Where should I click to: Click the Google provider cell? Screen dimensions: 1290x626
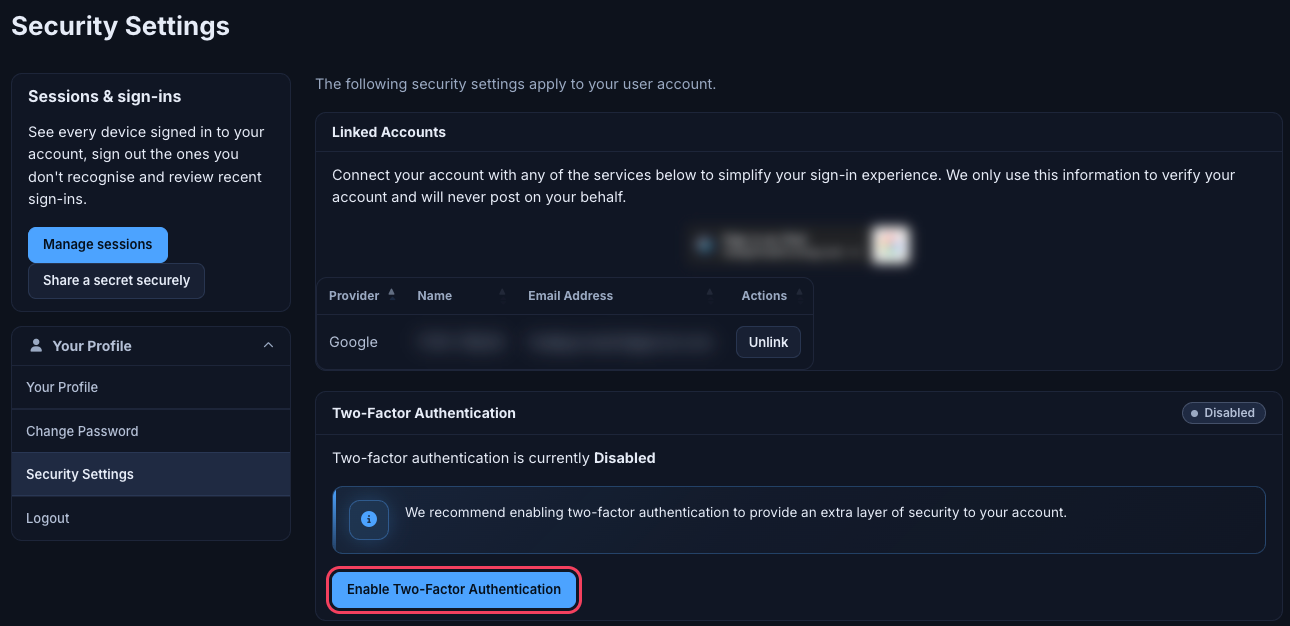353,342
